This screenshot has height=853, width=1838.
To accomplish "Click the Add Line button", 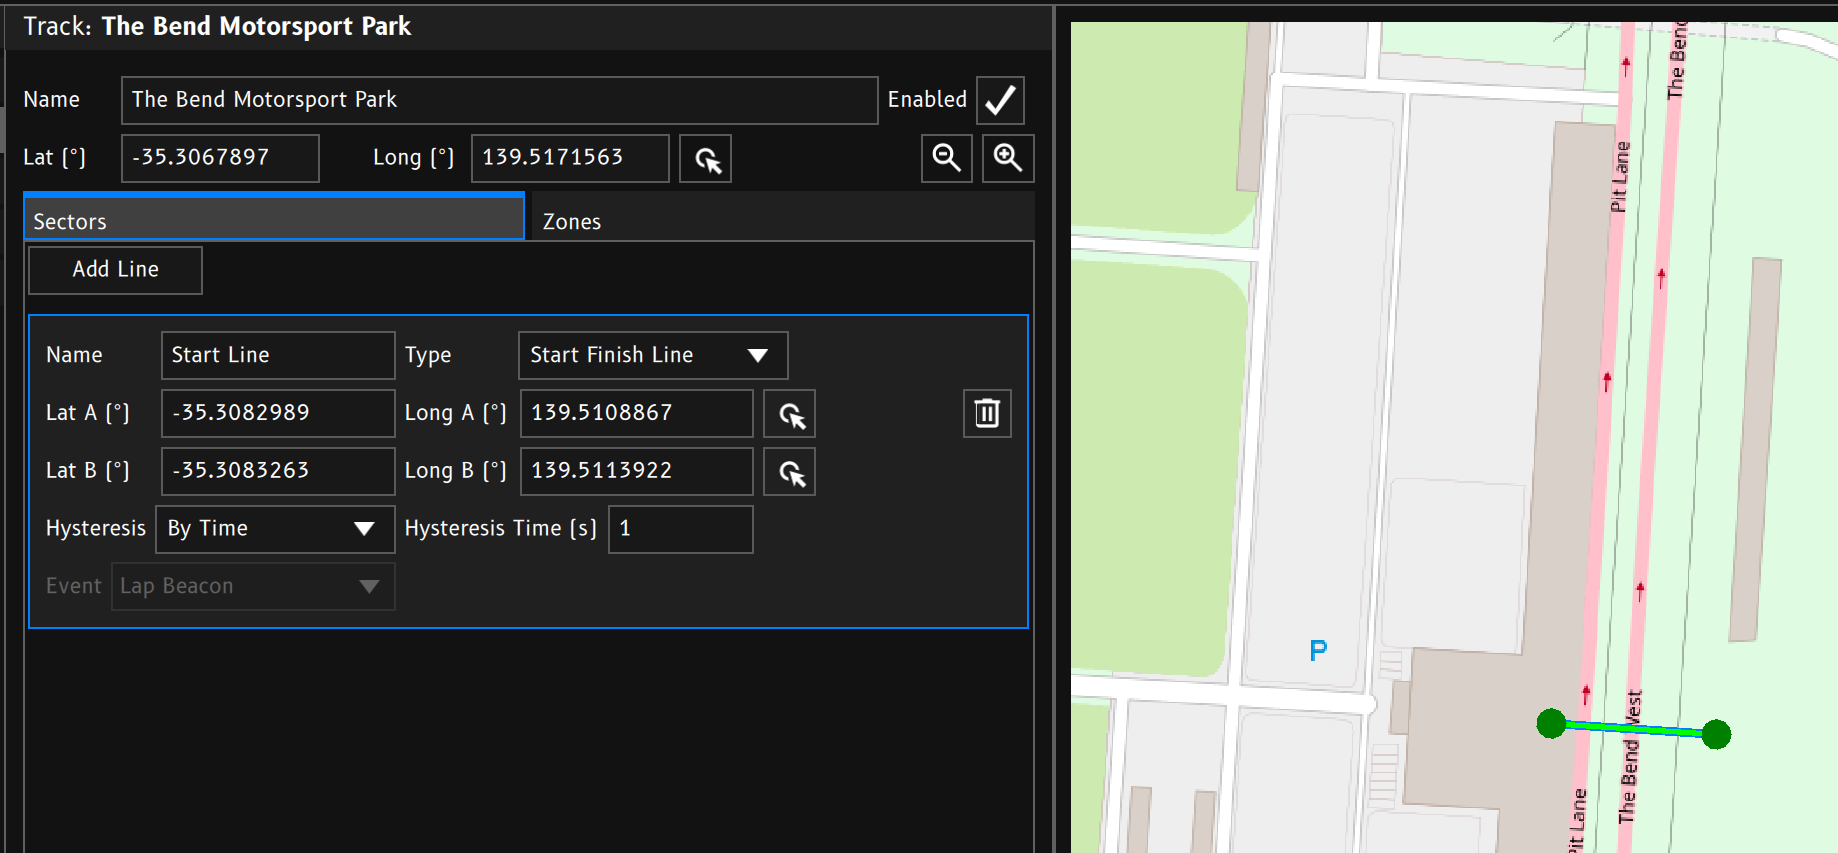I will coord(115,270).
